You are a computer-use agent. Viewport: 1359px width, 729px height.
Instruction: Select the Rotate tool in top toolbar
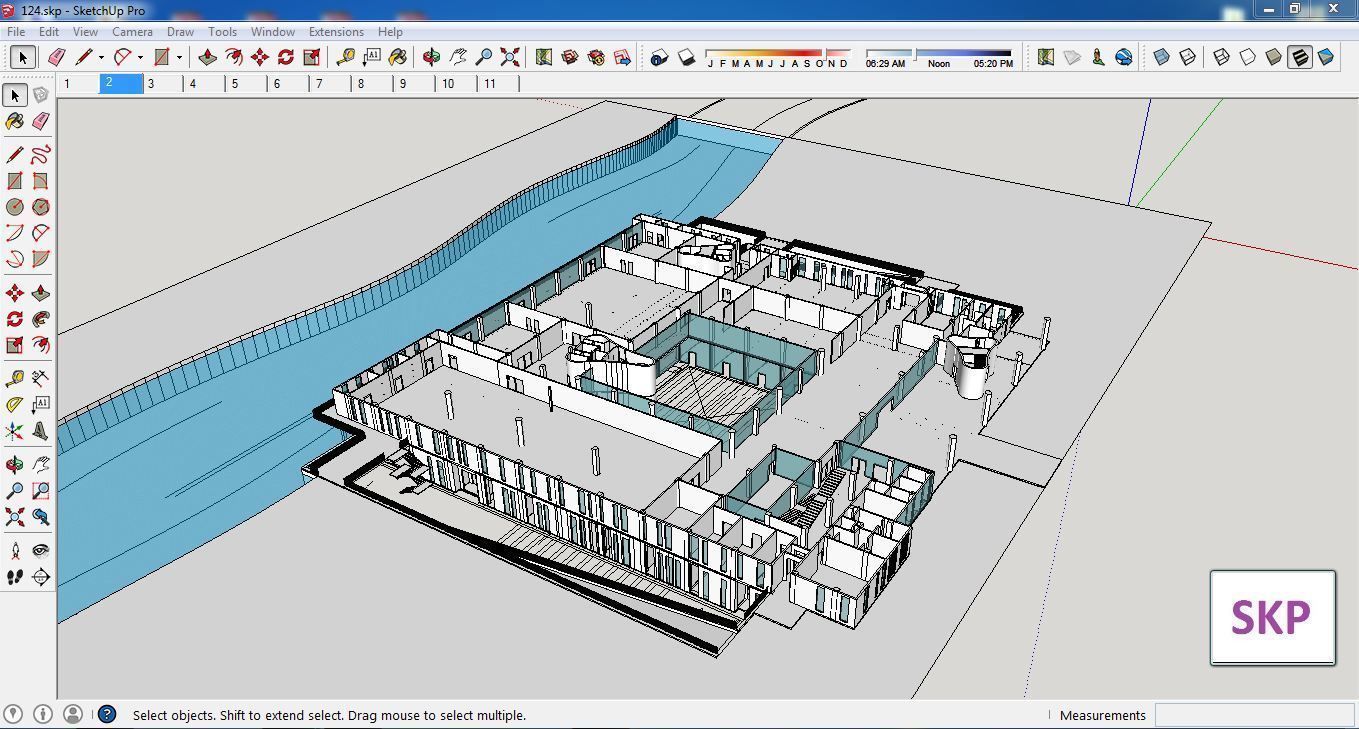pyautogui.click(x=286, y=57)
